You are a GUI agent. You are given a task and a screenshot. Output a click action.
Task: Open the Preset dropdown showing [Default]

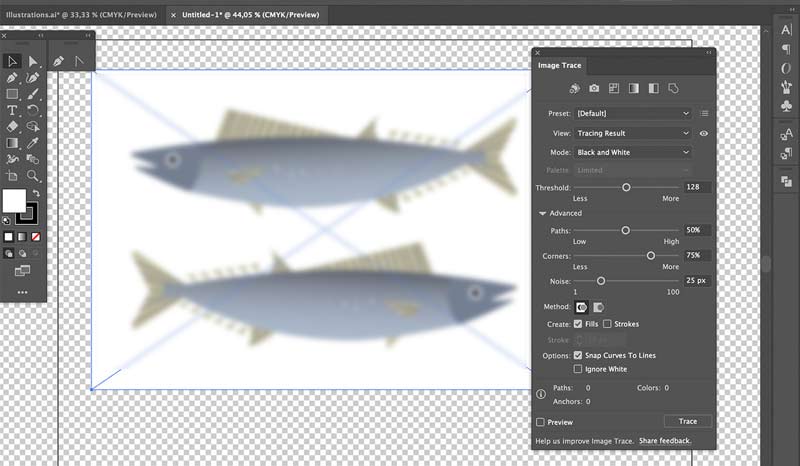coord(633,113)
